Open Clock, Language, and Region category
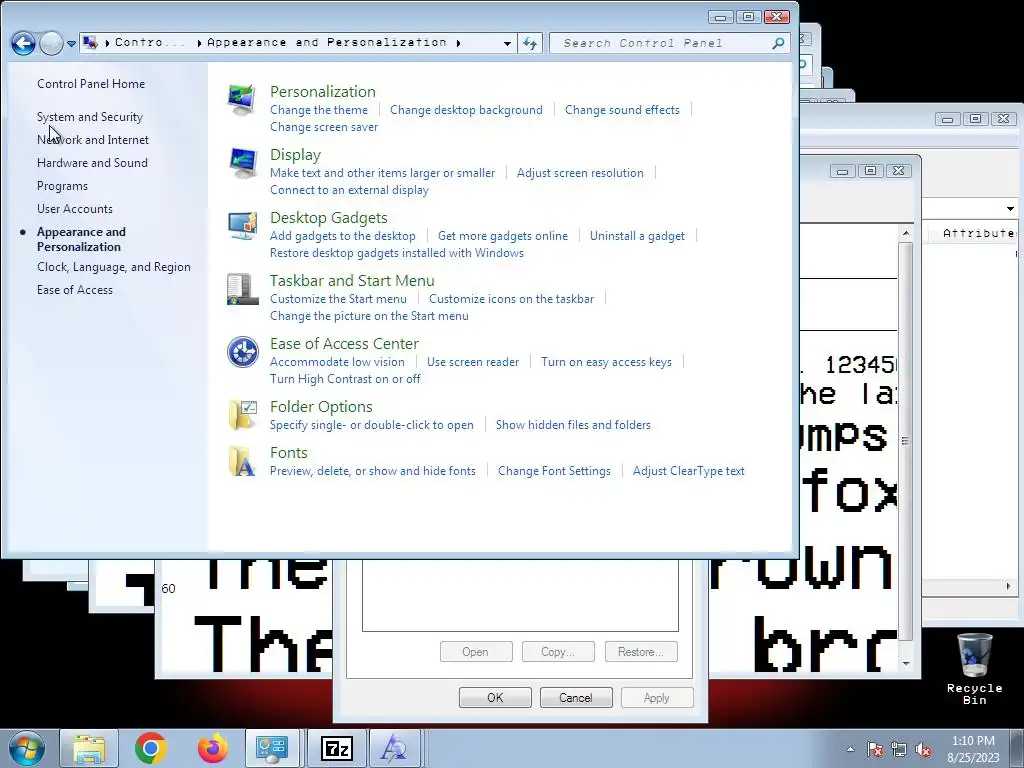This screenshot has height=768, width=1024. coord(114,267)
